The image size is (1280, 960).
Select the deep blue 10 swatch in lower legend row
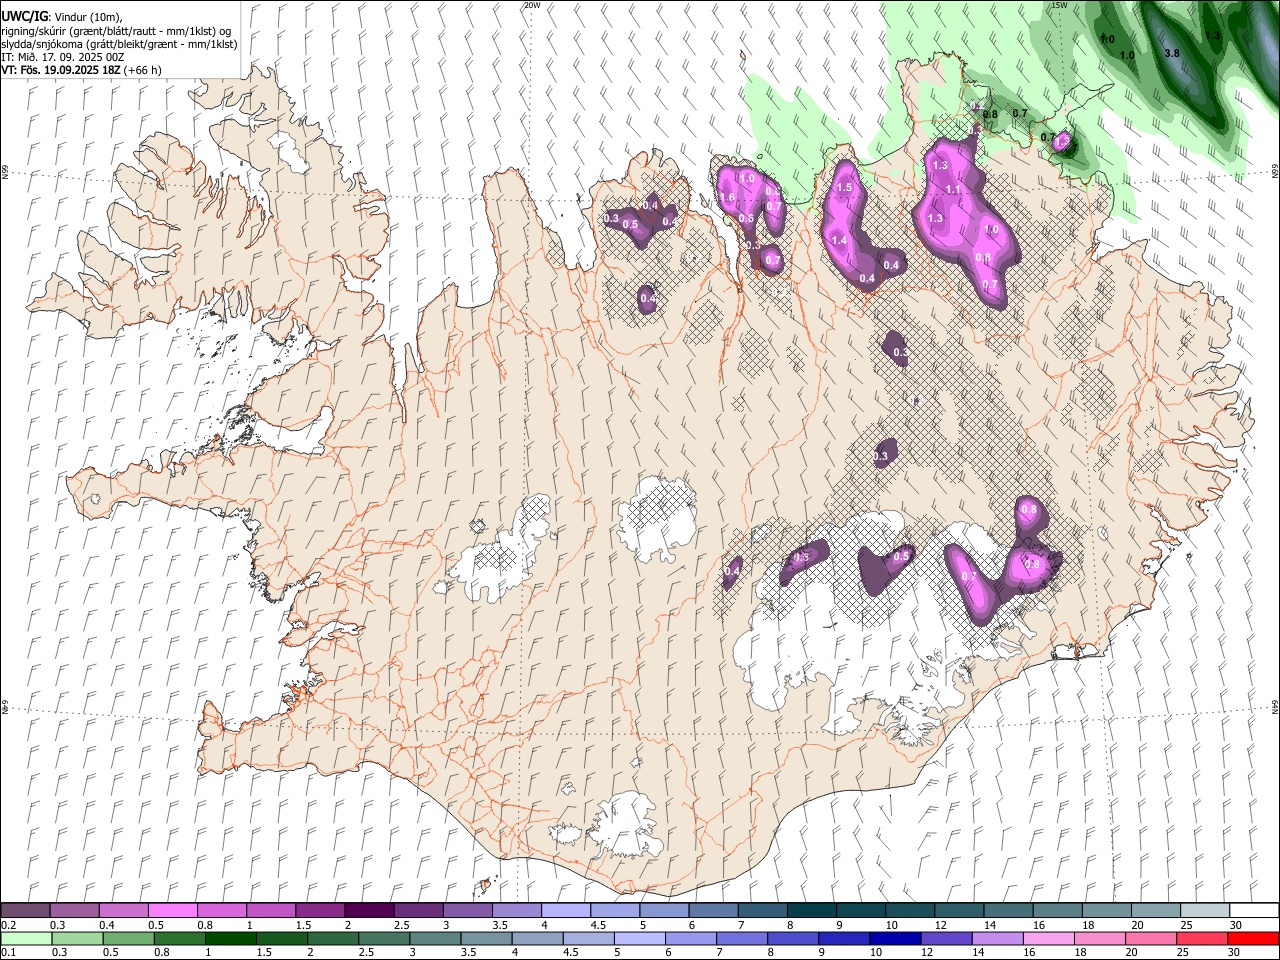896,939
